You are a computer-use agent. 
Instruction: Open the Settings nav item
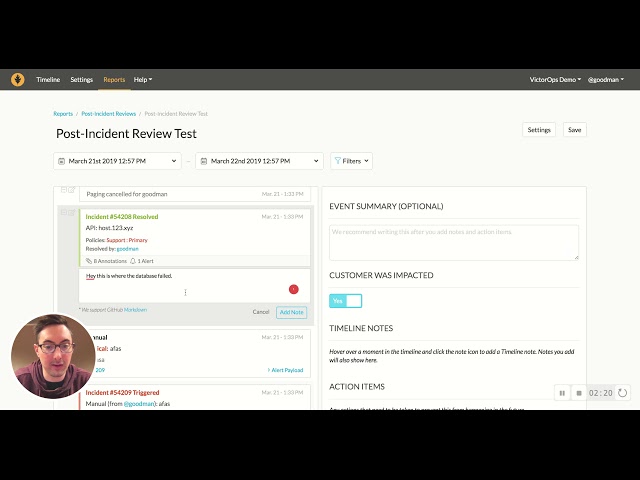coord(82,80)
